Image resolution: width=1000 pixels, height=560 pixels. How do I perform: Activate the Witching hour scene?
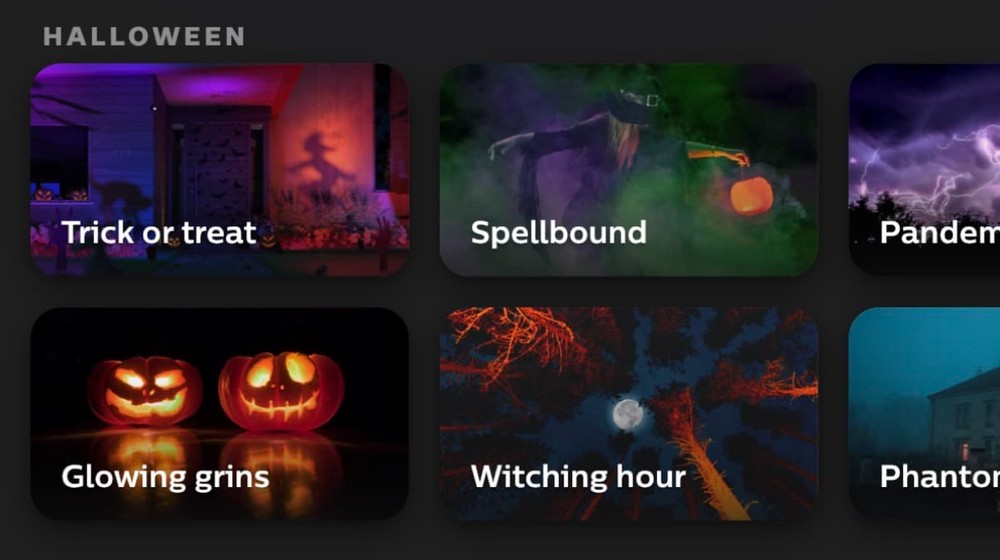[629, 413]
